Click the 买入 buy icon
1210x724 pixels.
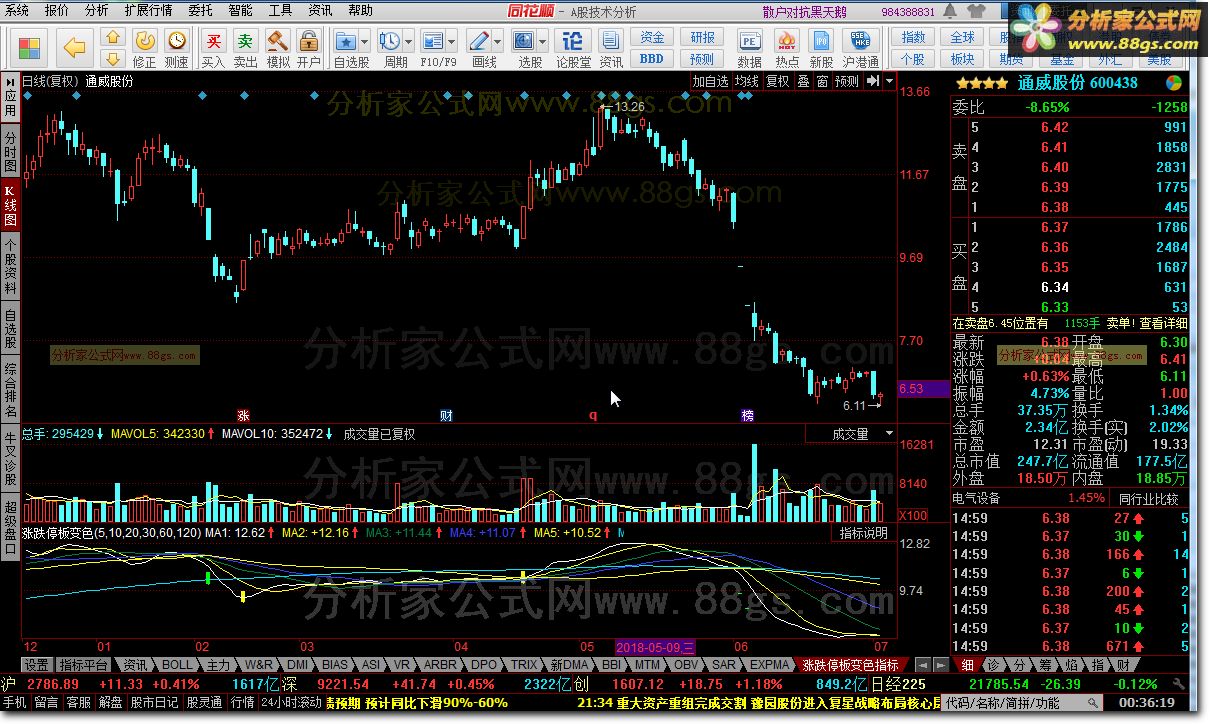click(213, 40)
